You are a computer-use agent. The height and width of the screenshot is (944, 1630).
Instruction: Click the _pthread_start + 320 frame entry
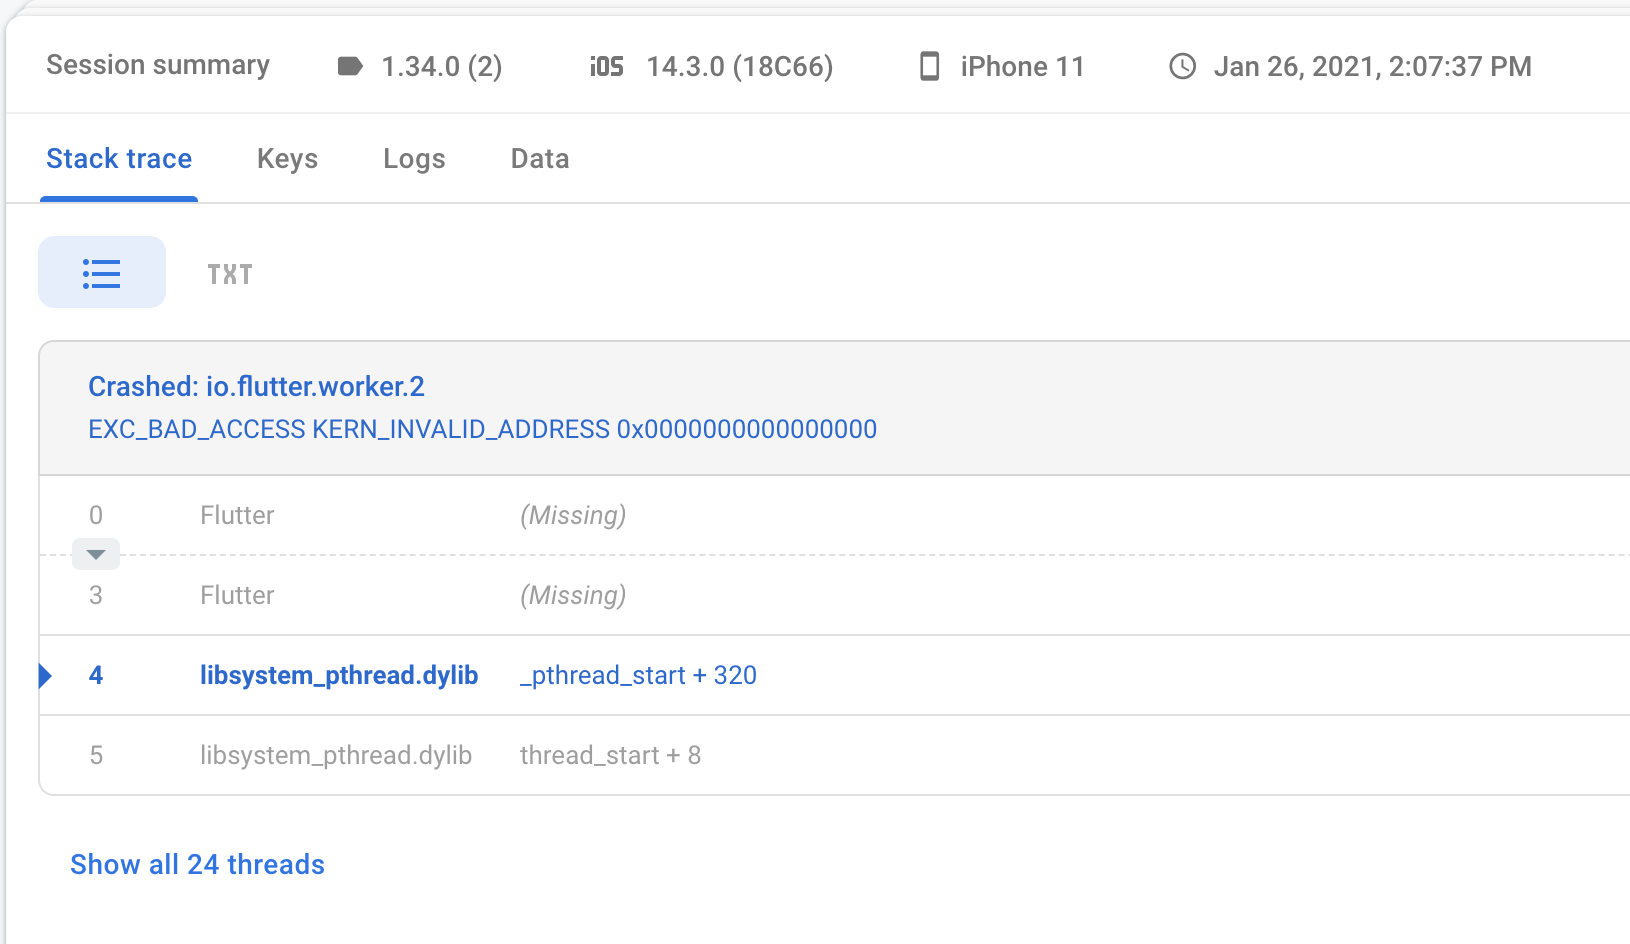point(638,675)
